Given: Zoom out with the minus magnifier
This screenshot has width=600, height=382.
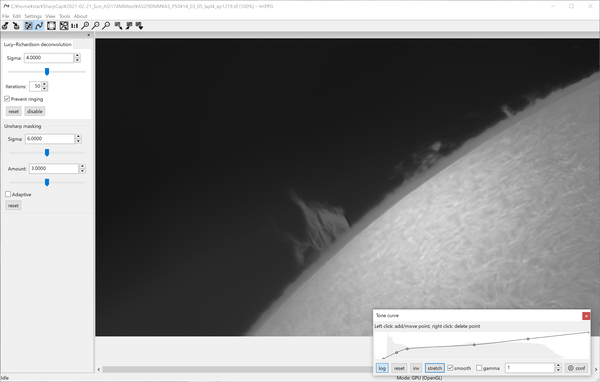Looking at the screenshot, I should tap(96, 26).
